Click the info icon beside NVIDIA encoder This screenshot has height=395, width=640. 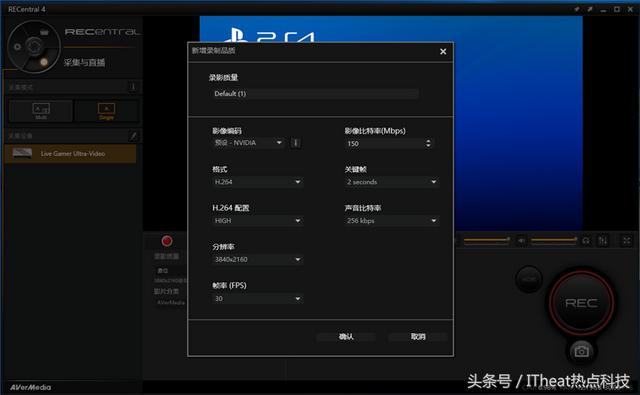pyautogui.click(x=296, y=143)
